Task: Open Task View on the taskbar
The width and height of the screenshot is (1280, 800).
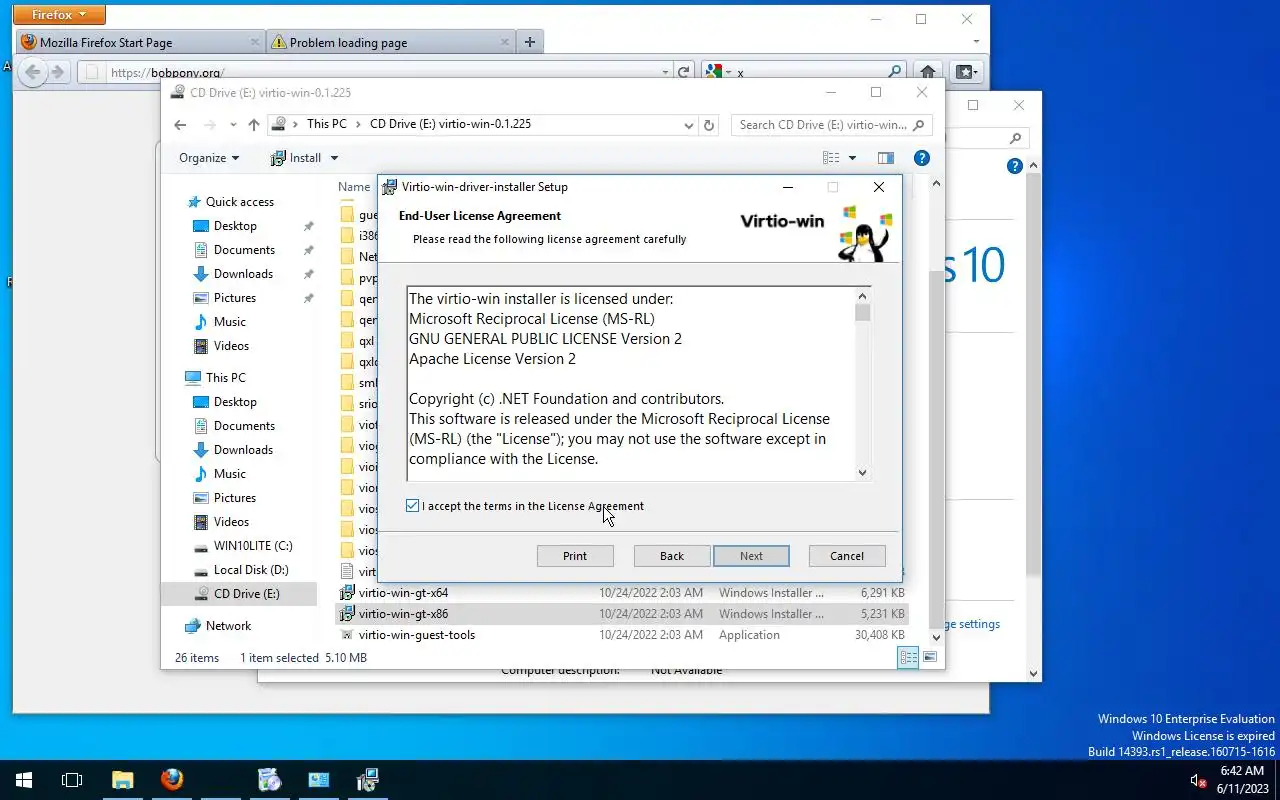Action: click(72, 780)
